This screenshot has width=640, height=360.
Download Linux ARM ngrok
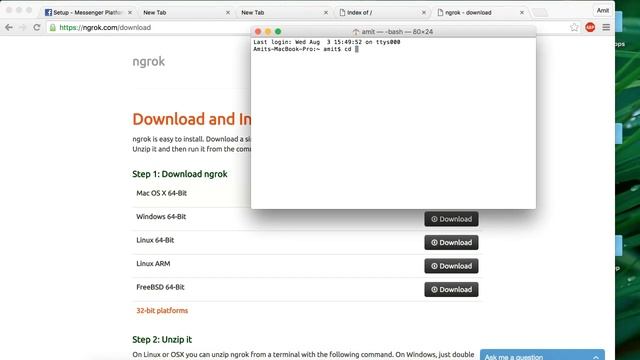pyautogui.click(x=451, y=266)
